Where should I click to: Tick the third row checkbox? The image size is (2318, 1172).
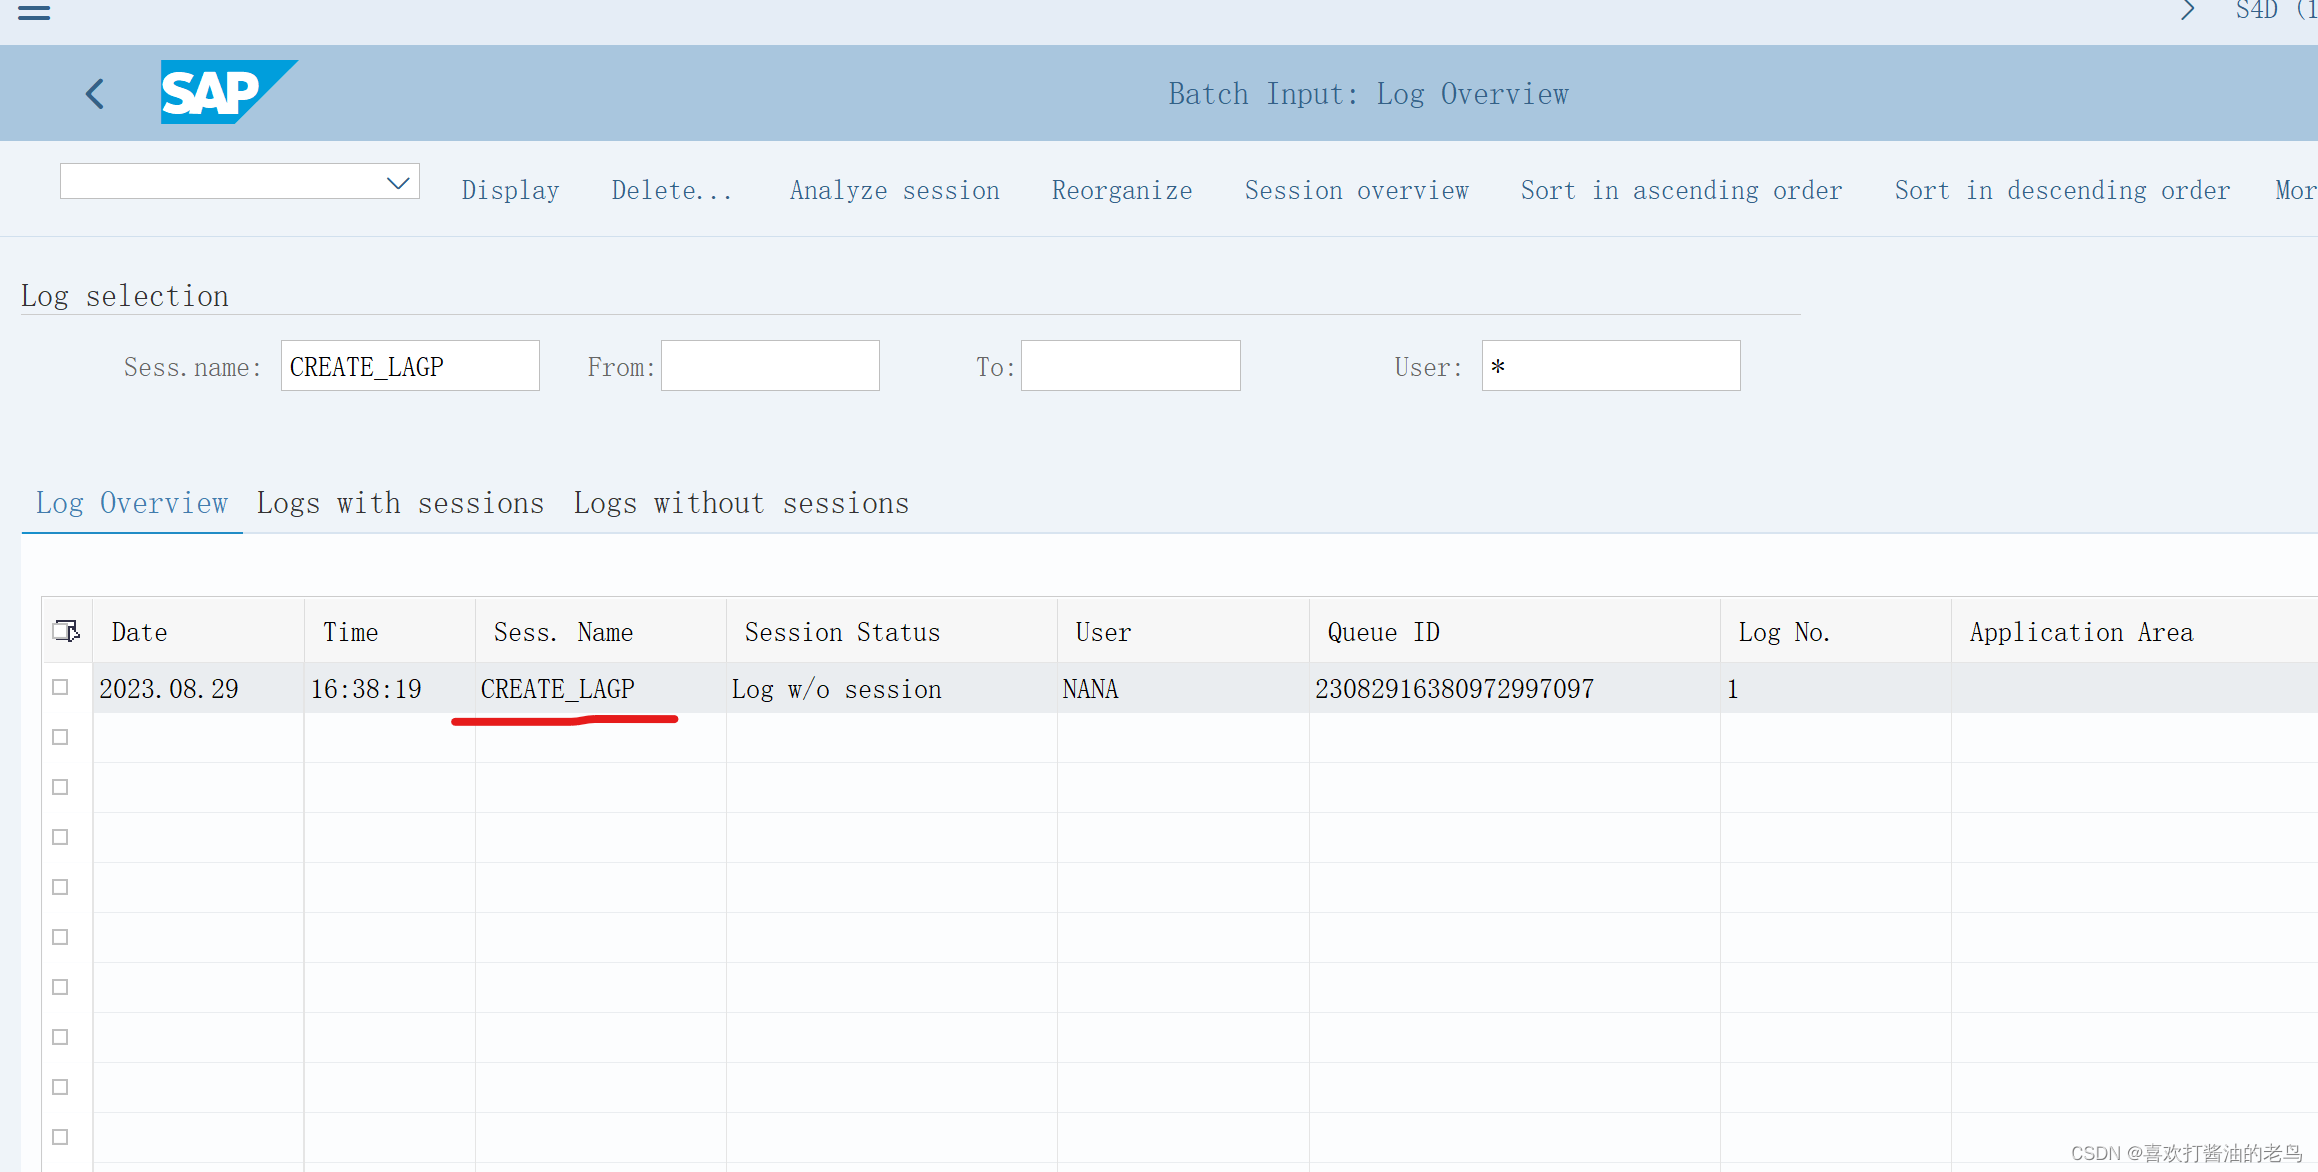point(60,788)
